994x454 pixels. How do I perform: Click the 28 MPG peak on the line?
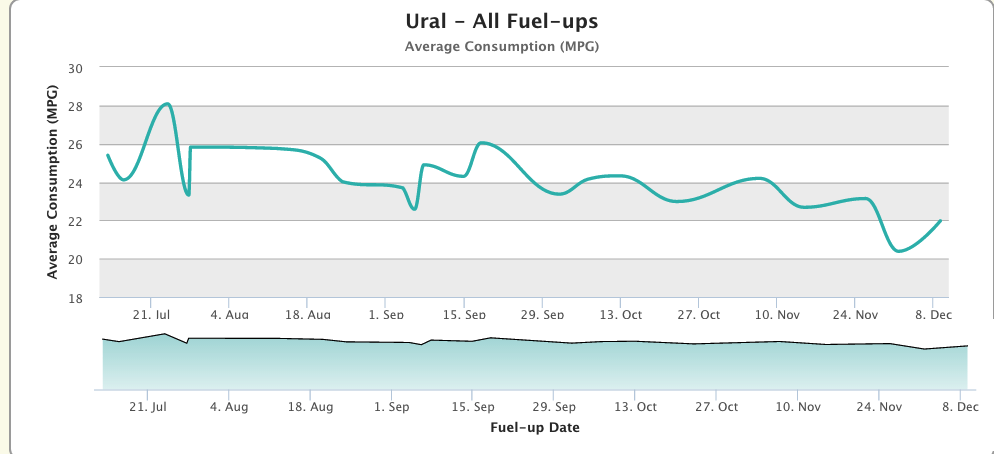167,104
